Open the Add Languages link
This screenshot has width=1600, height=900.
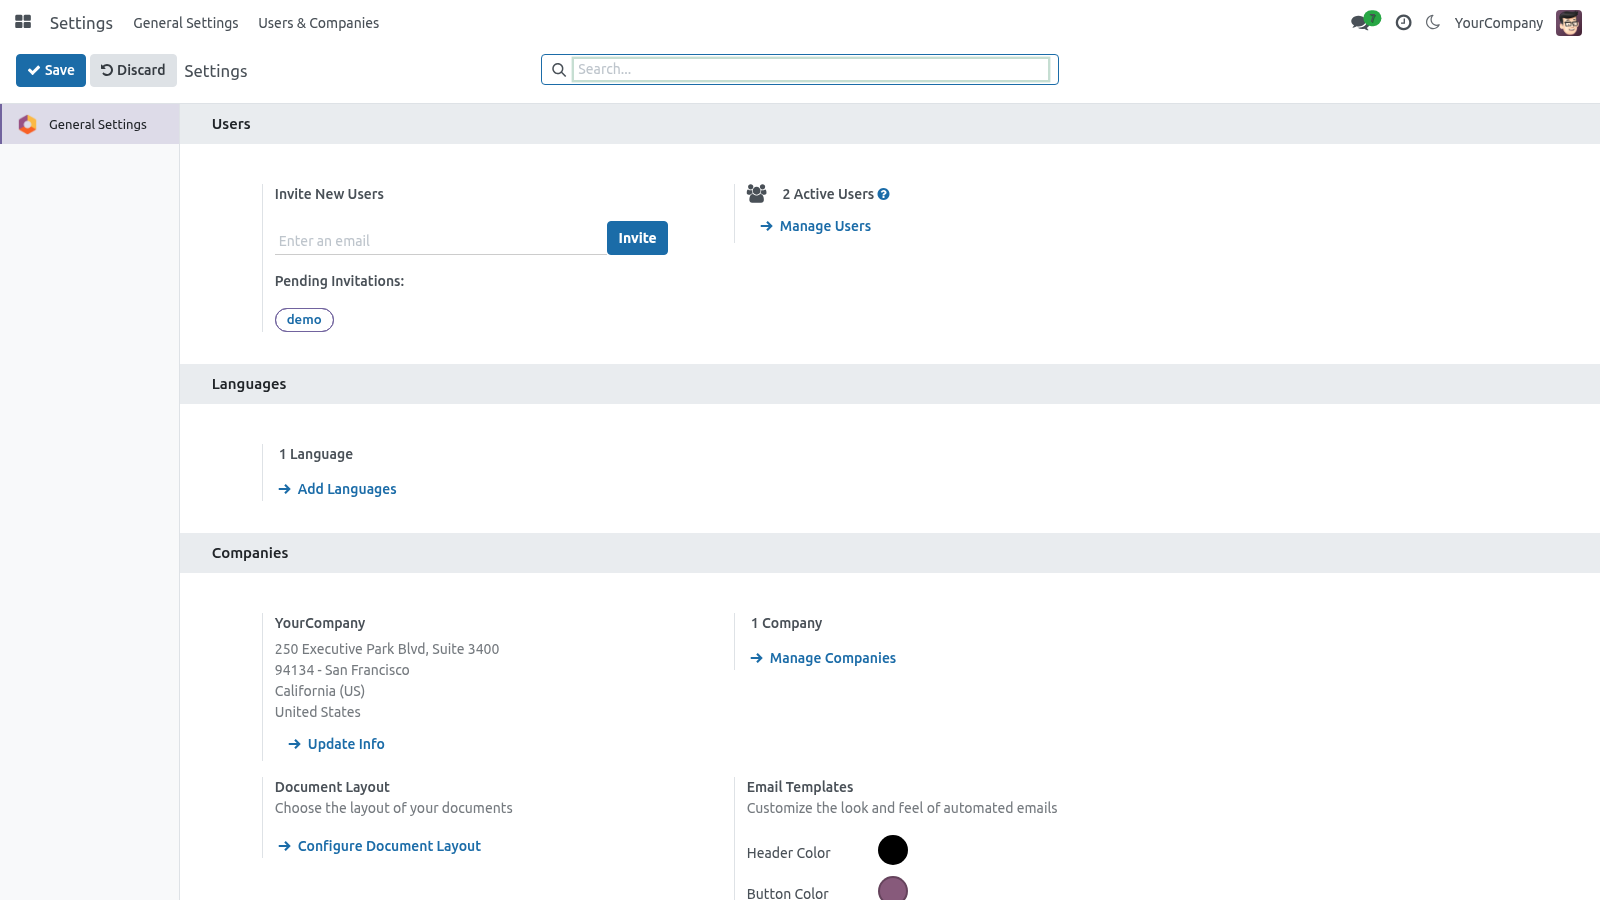(337, 489)
